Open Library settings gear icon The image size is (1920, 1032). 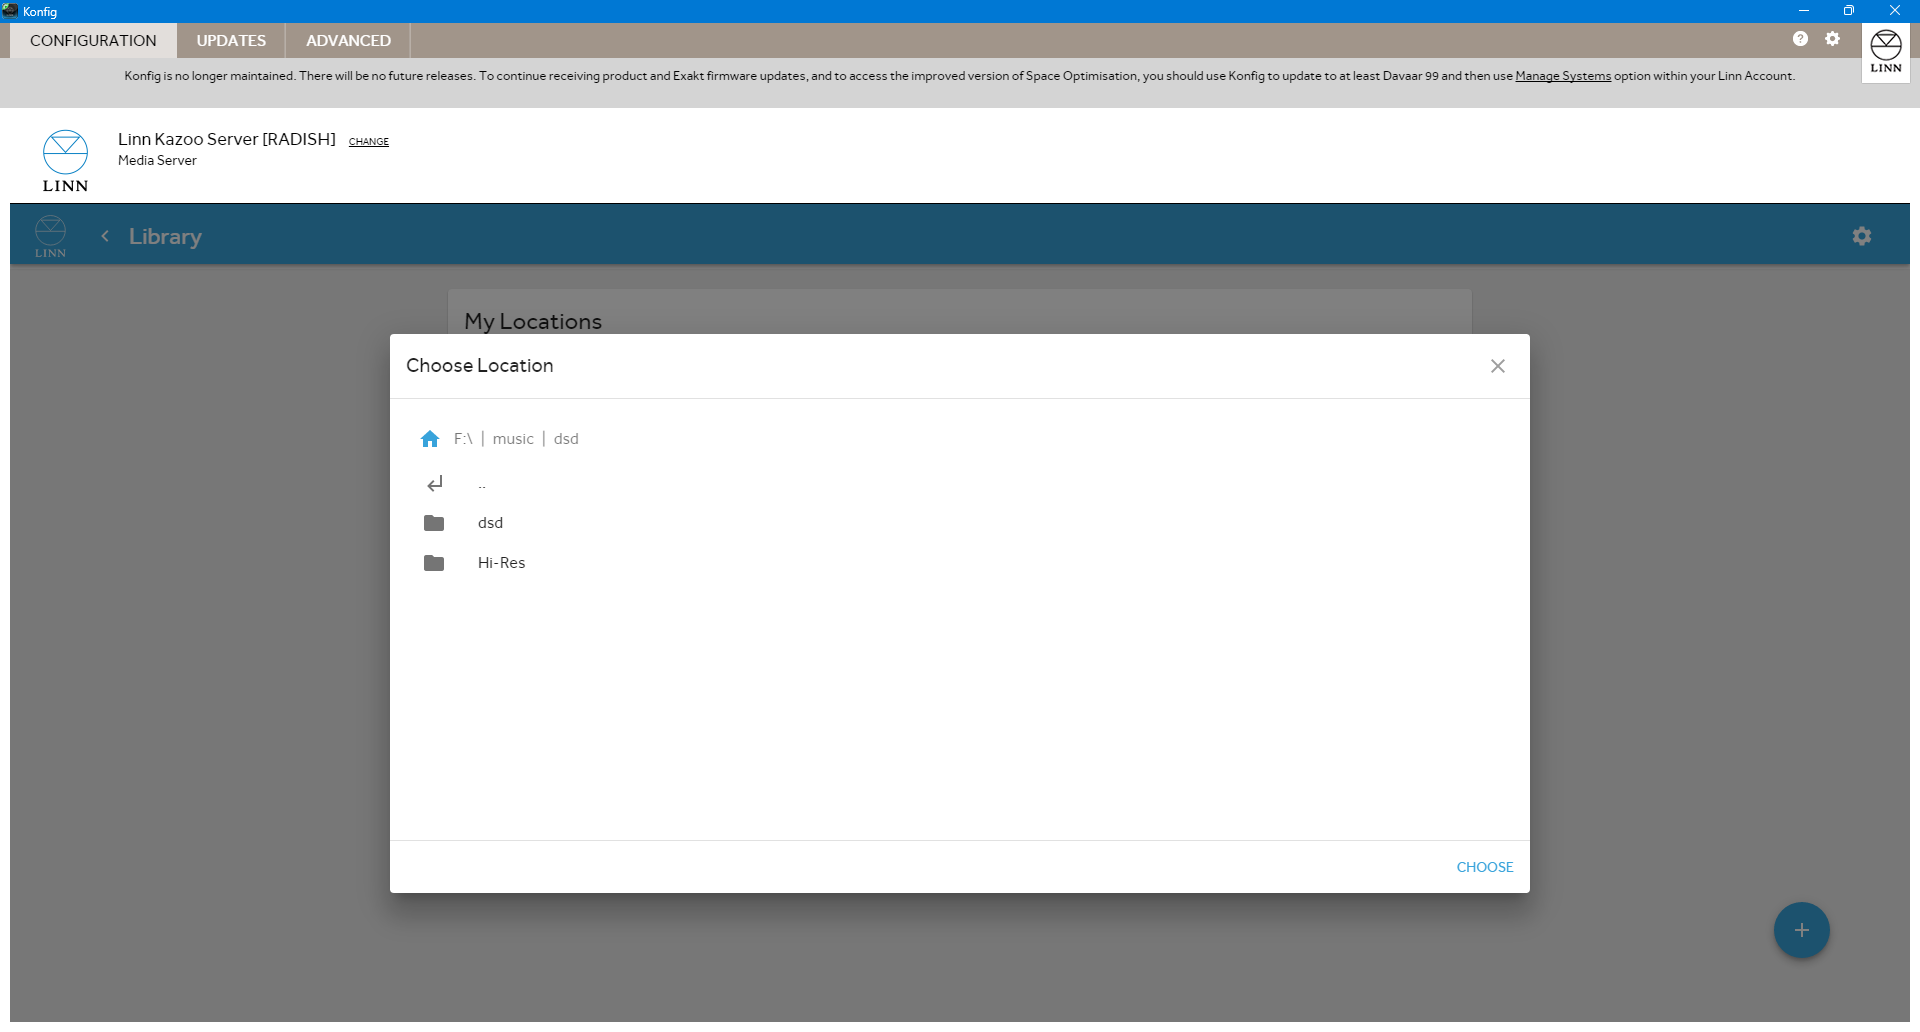point(1861,236)
